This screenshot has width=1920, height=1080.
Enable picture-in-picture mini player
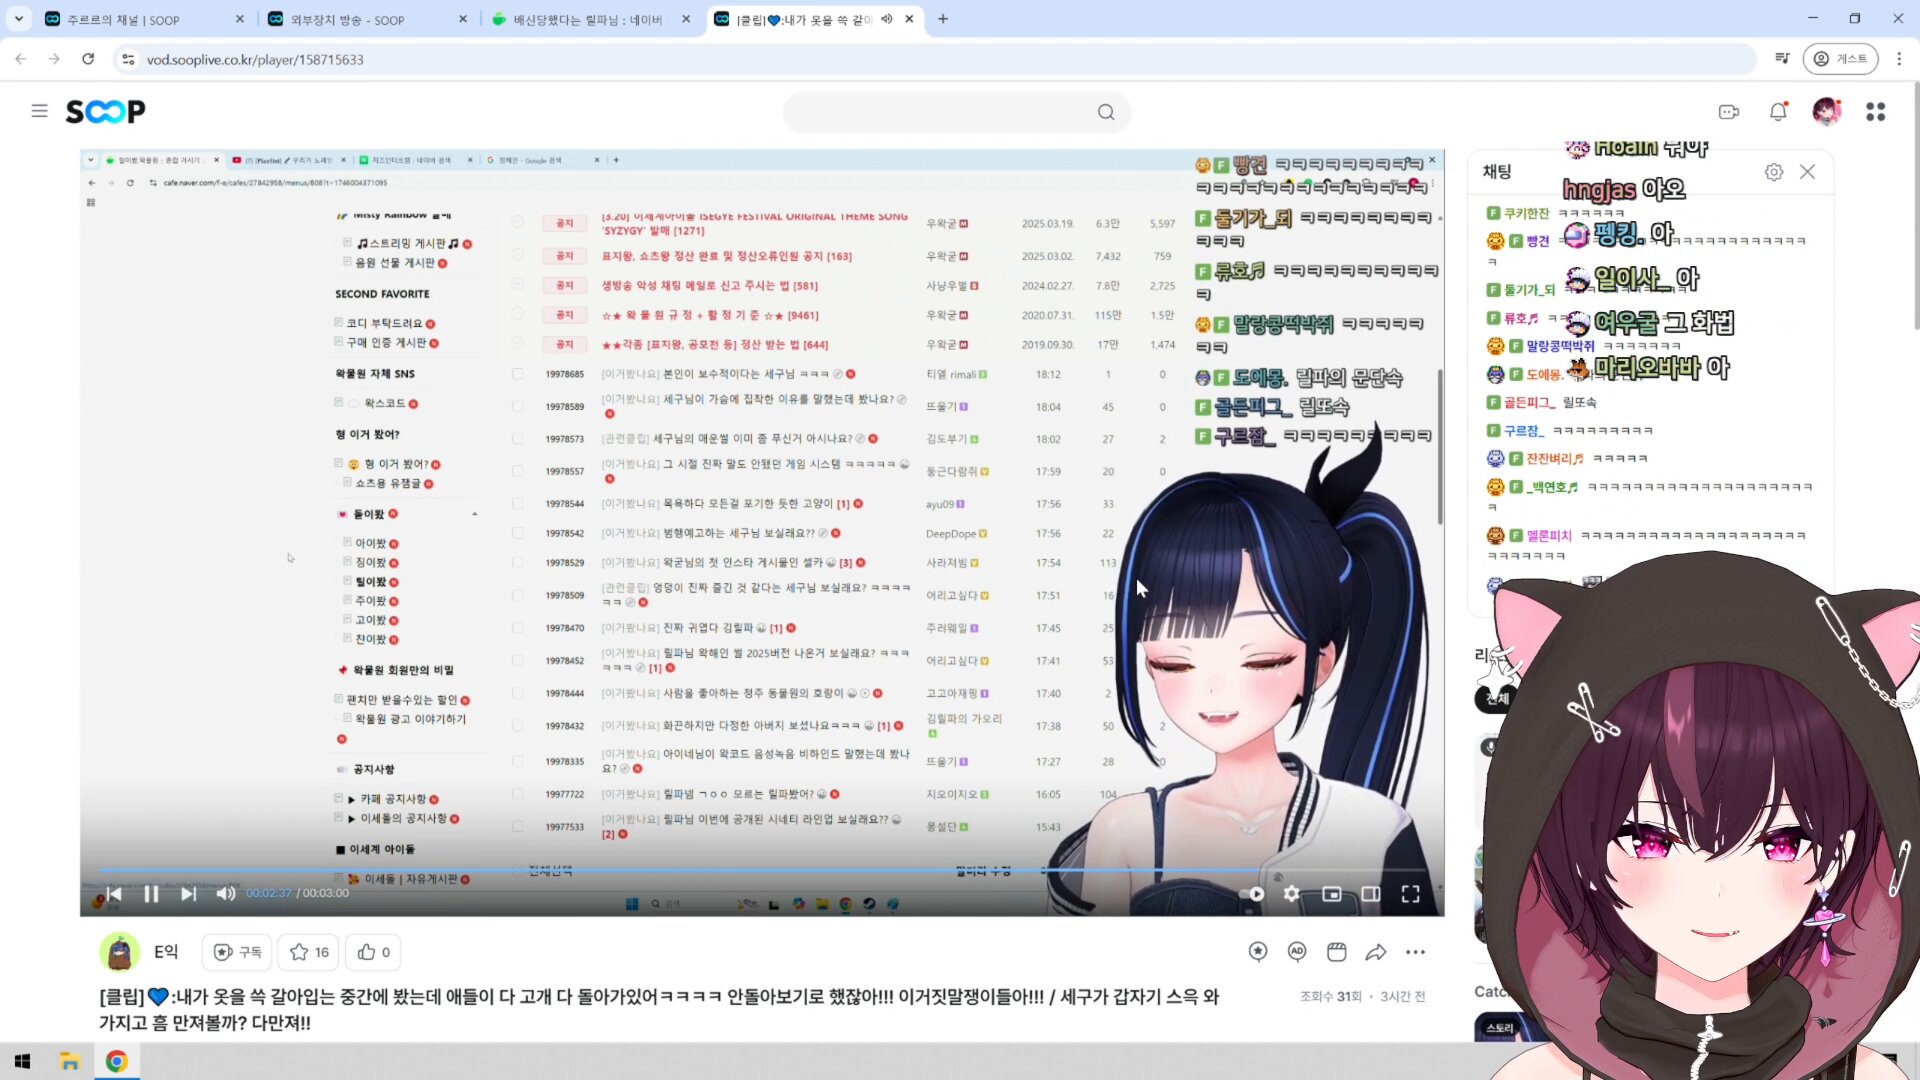click(x=1331, y=894)
